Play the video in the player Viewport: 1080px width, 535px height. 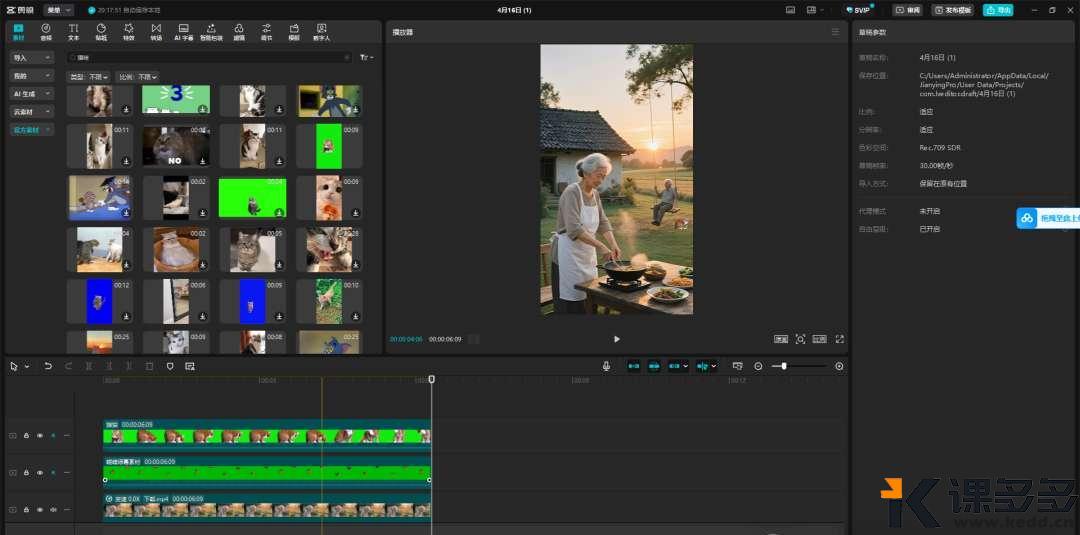tap(616, 339)
